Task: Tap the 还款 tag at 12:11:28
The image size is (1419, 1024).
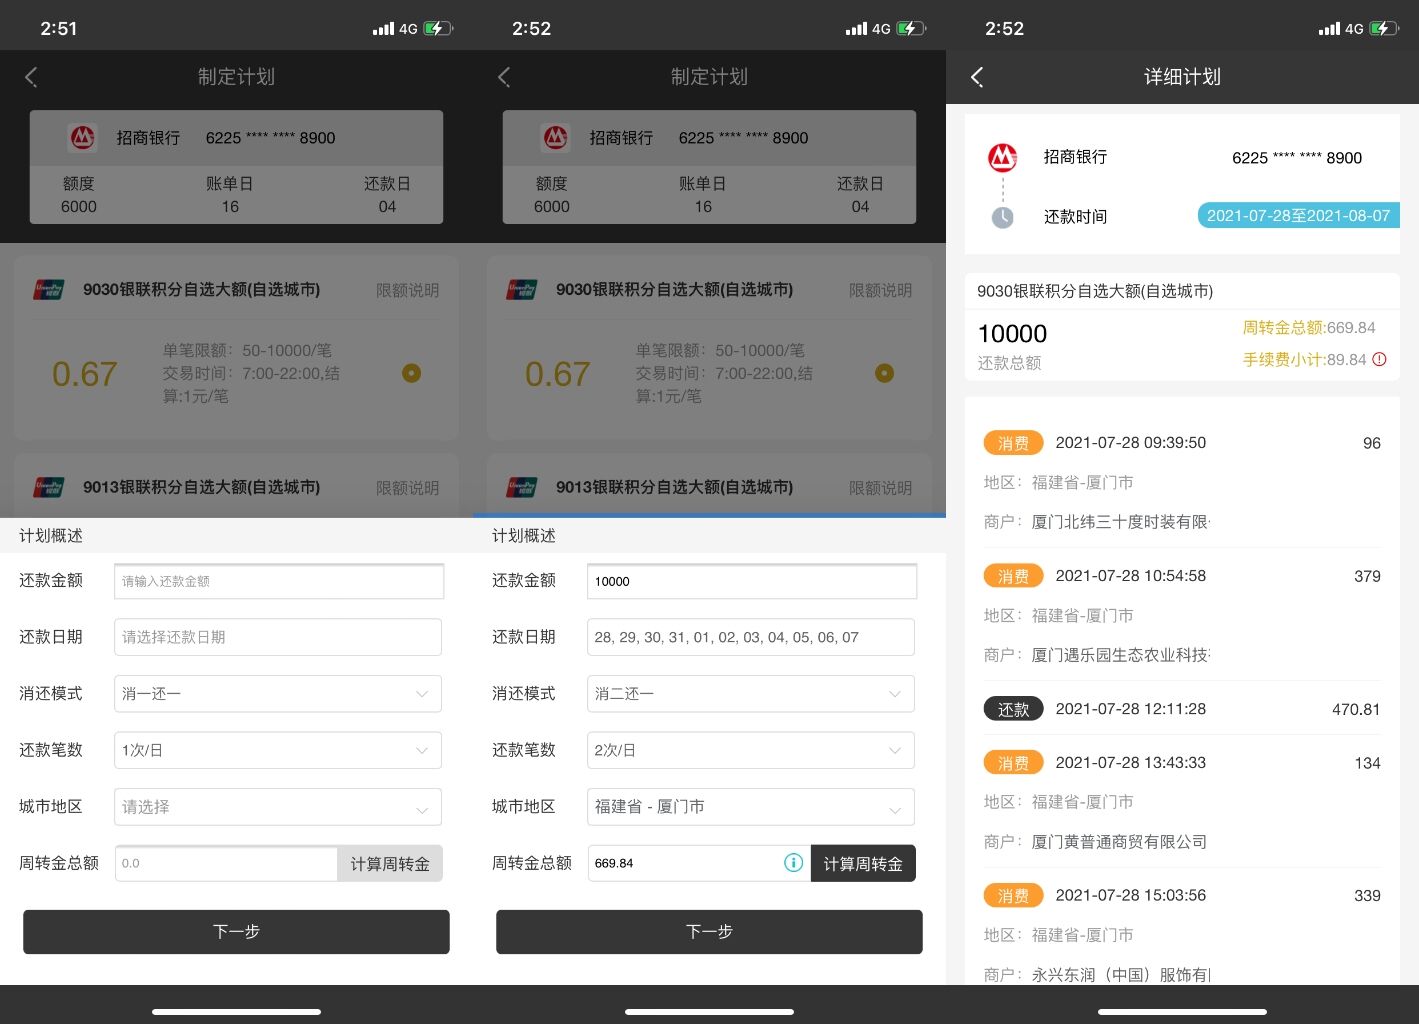Action: [x=1013, y=709]
